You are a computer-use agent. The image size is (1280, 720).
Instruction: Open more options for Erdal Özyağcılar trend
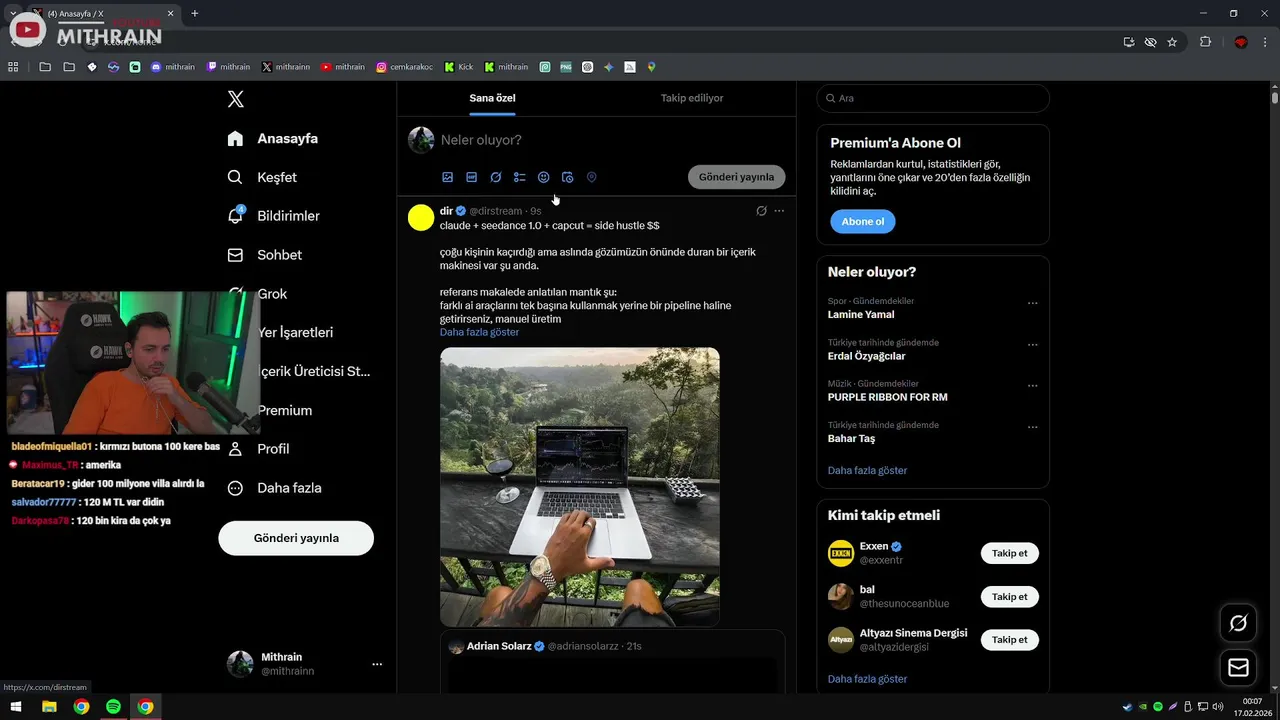pyautogui.click(x=1033, y=345)
